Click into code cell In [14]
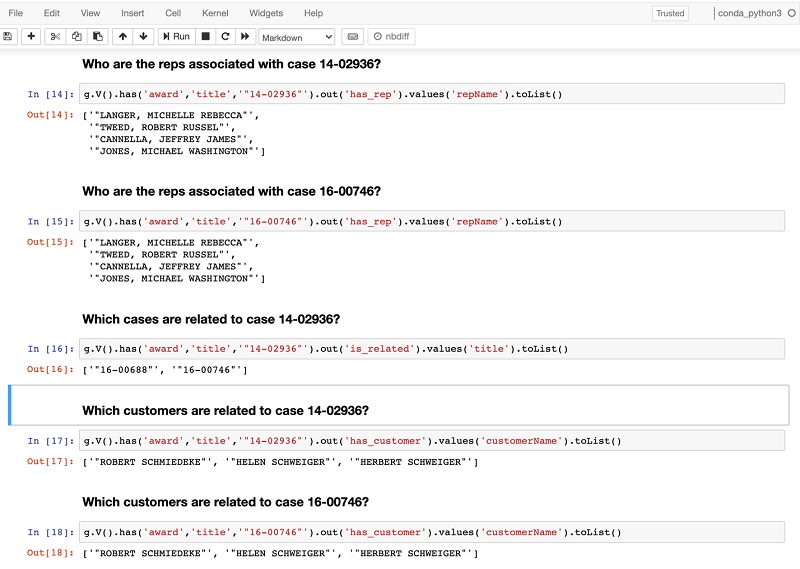 click(432, 94)
